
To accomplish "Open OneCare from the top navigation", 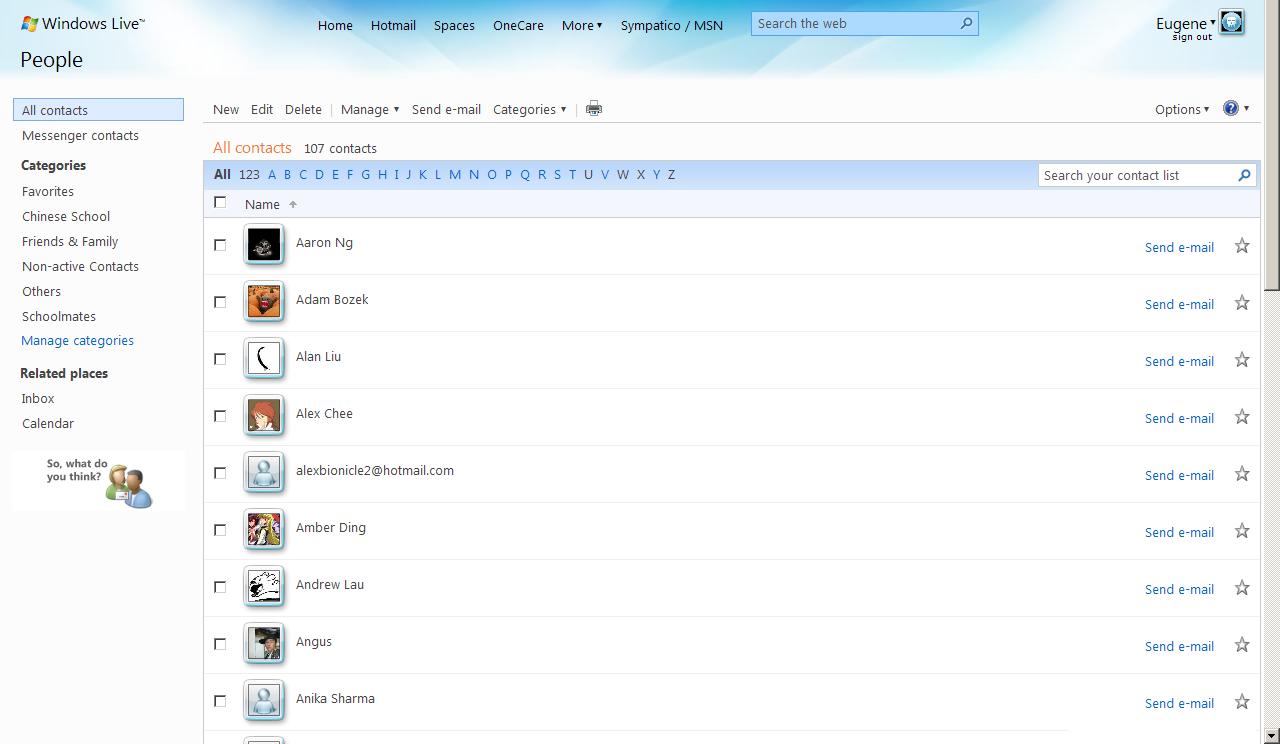I will coord(518,25).
